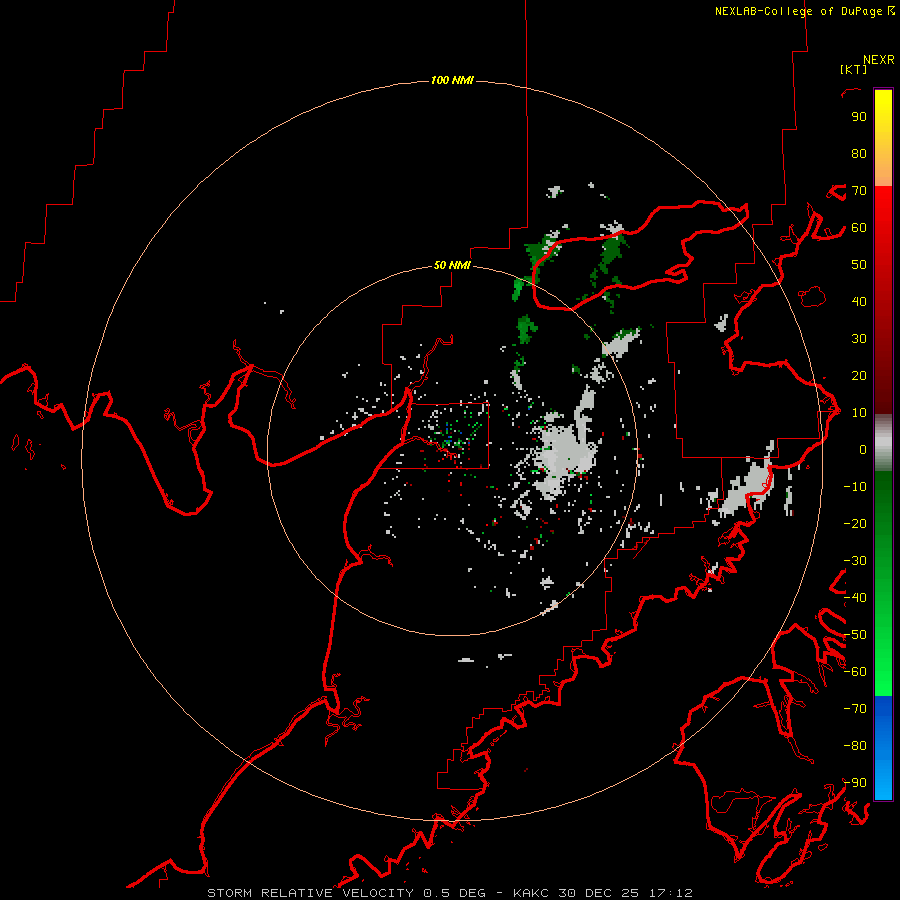This screenshot has width=900, height=900.
Task: Click the [KT] units label
Action: pos(854,69)
